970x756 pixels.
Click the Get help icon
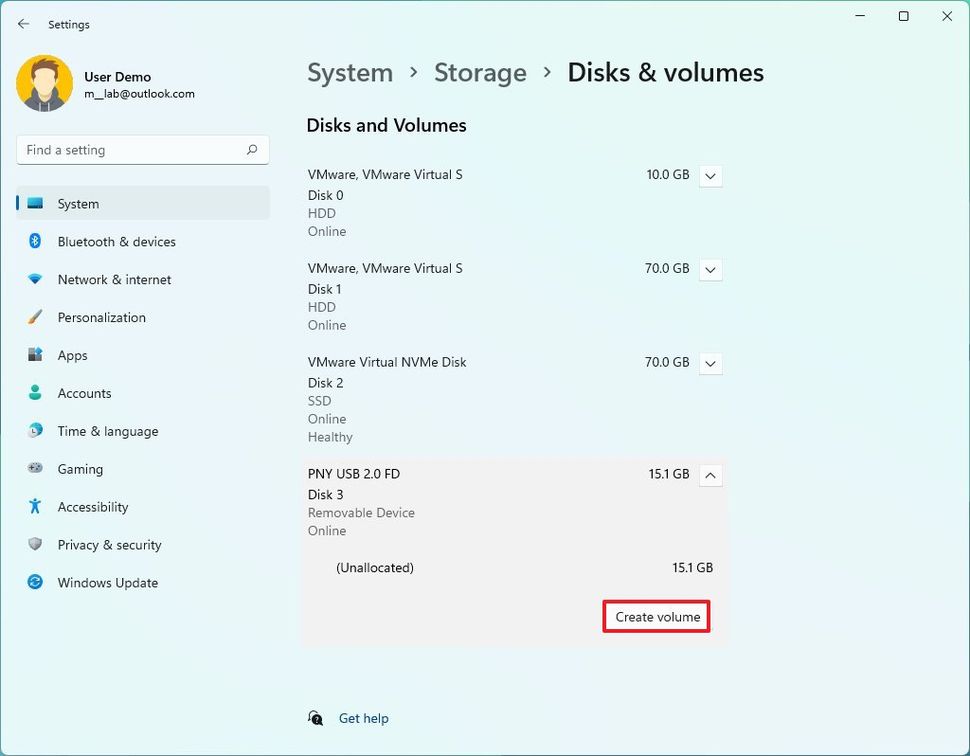pyautogui.click(x=315, y=718)
